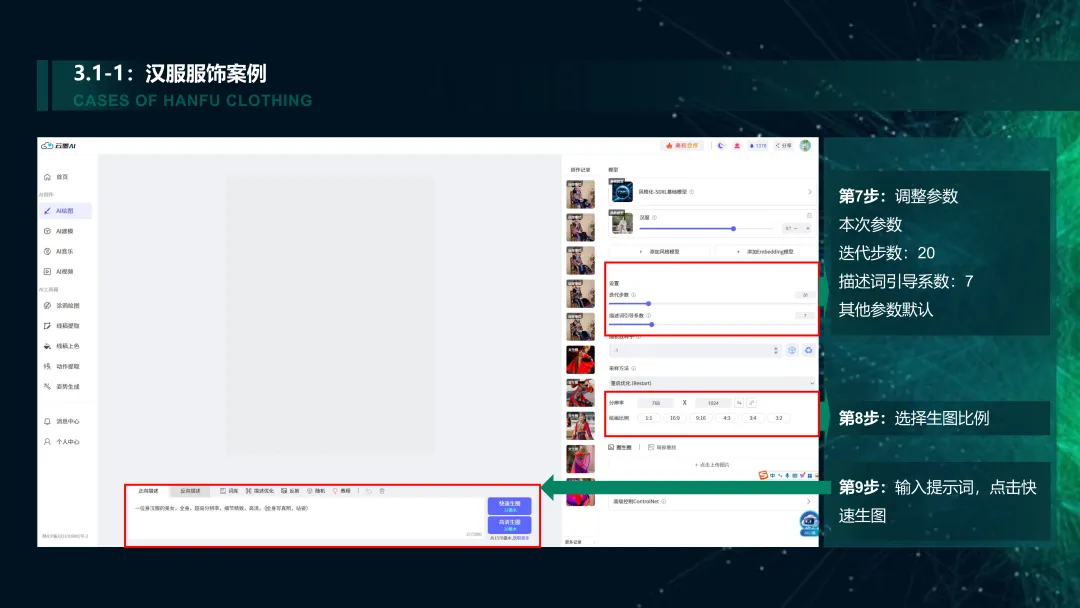Click the undo arrow in prompt toolbar
The image size is (1080, 608).
[369, 491]
